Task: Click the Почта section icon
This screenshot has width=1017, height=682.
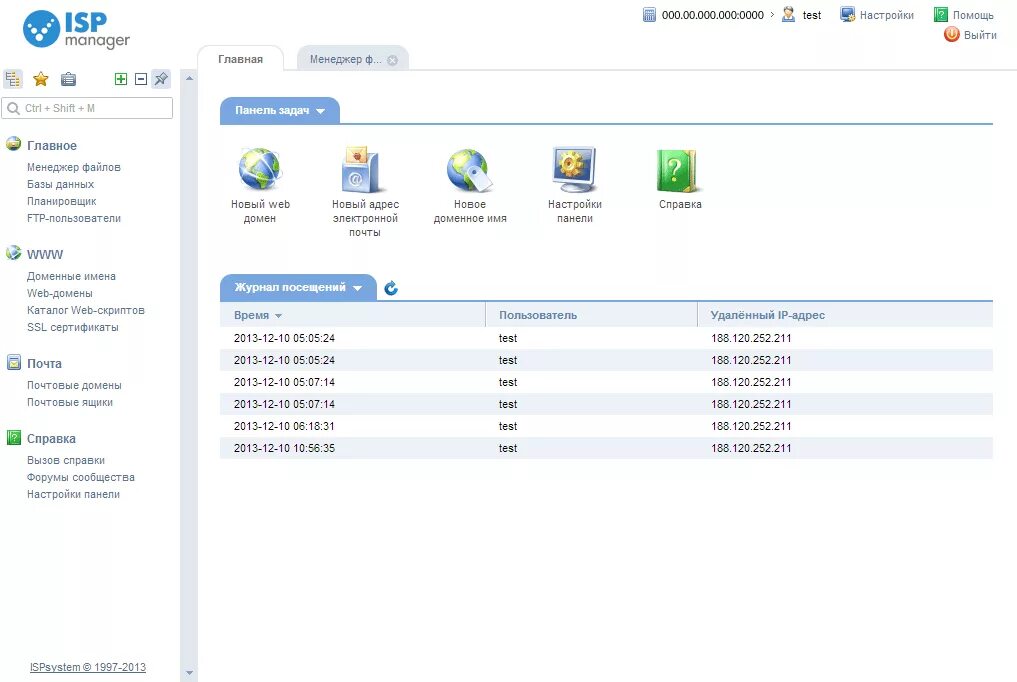Action: 14,362
